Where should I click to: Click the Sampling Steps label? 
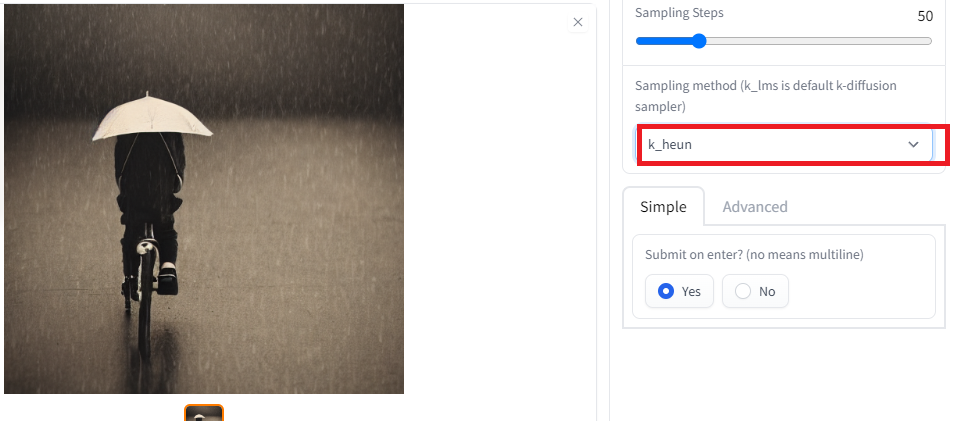coord(680,12)
